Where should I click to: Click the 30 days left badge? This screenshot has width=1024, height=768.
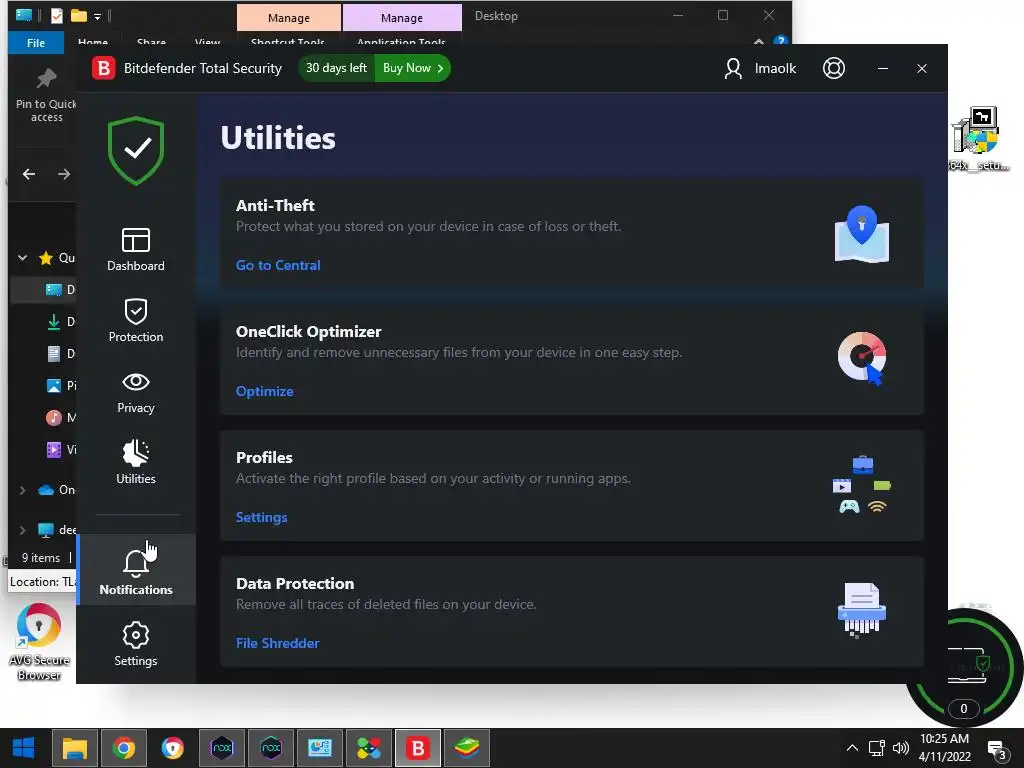(336, 68)
